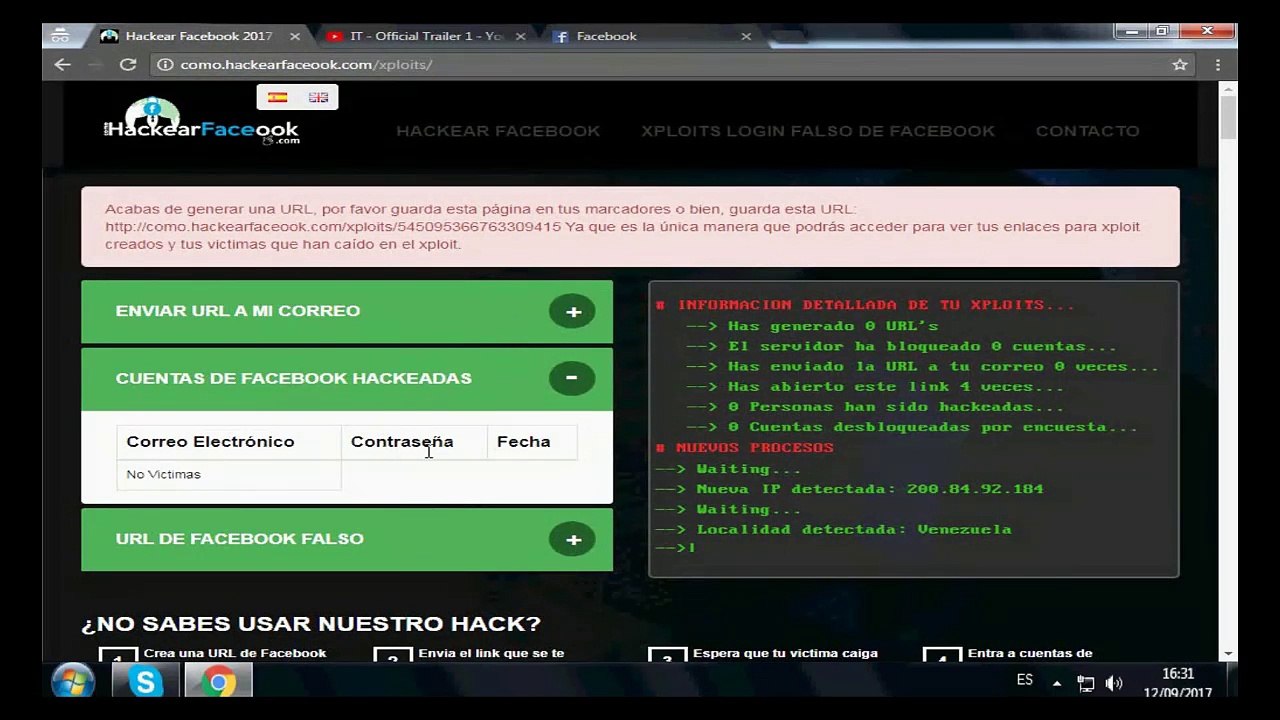Viewport: 1280px width, 720px height.
Task: Open the taskbar clock showing 16:31
Action: click(1178, 683)
